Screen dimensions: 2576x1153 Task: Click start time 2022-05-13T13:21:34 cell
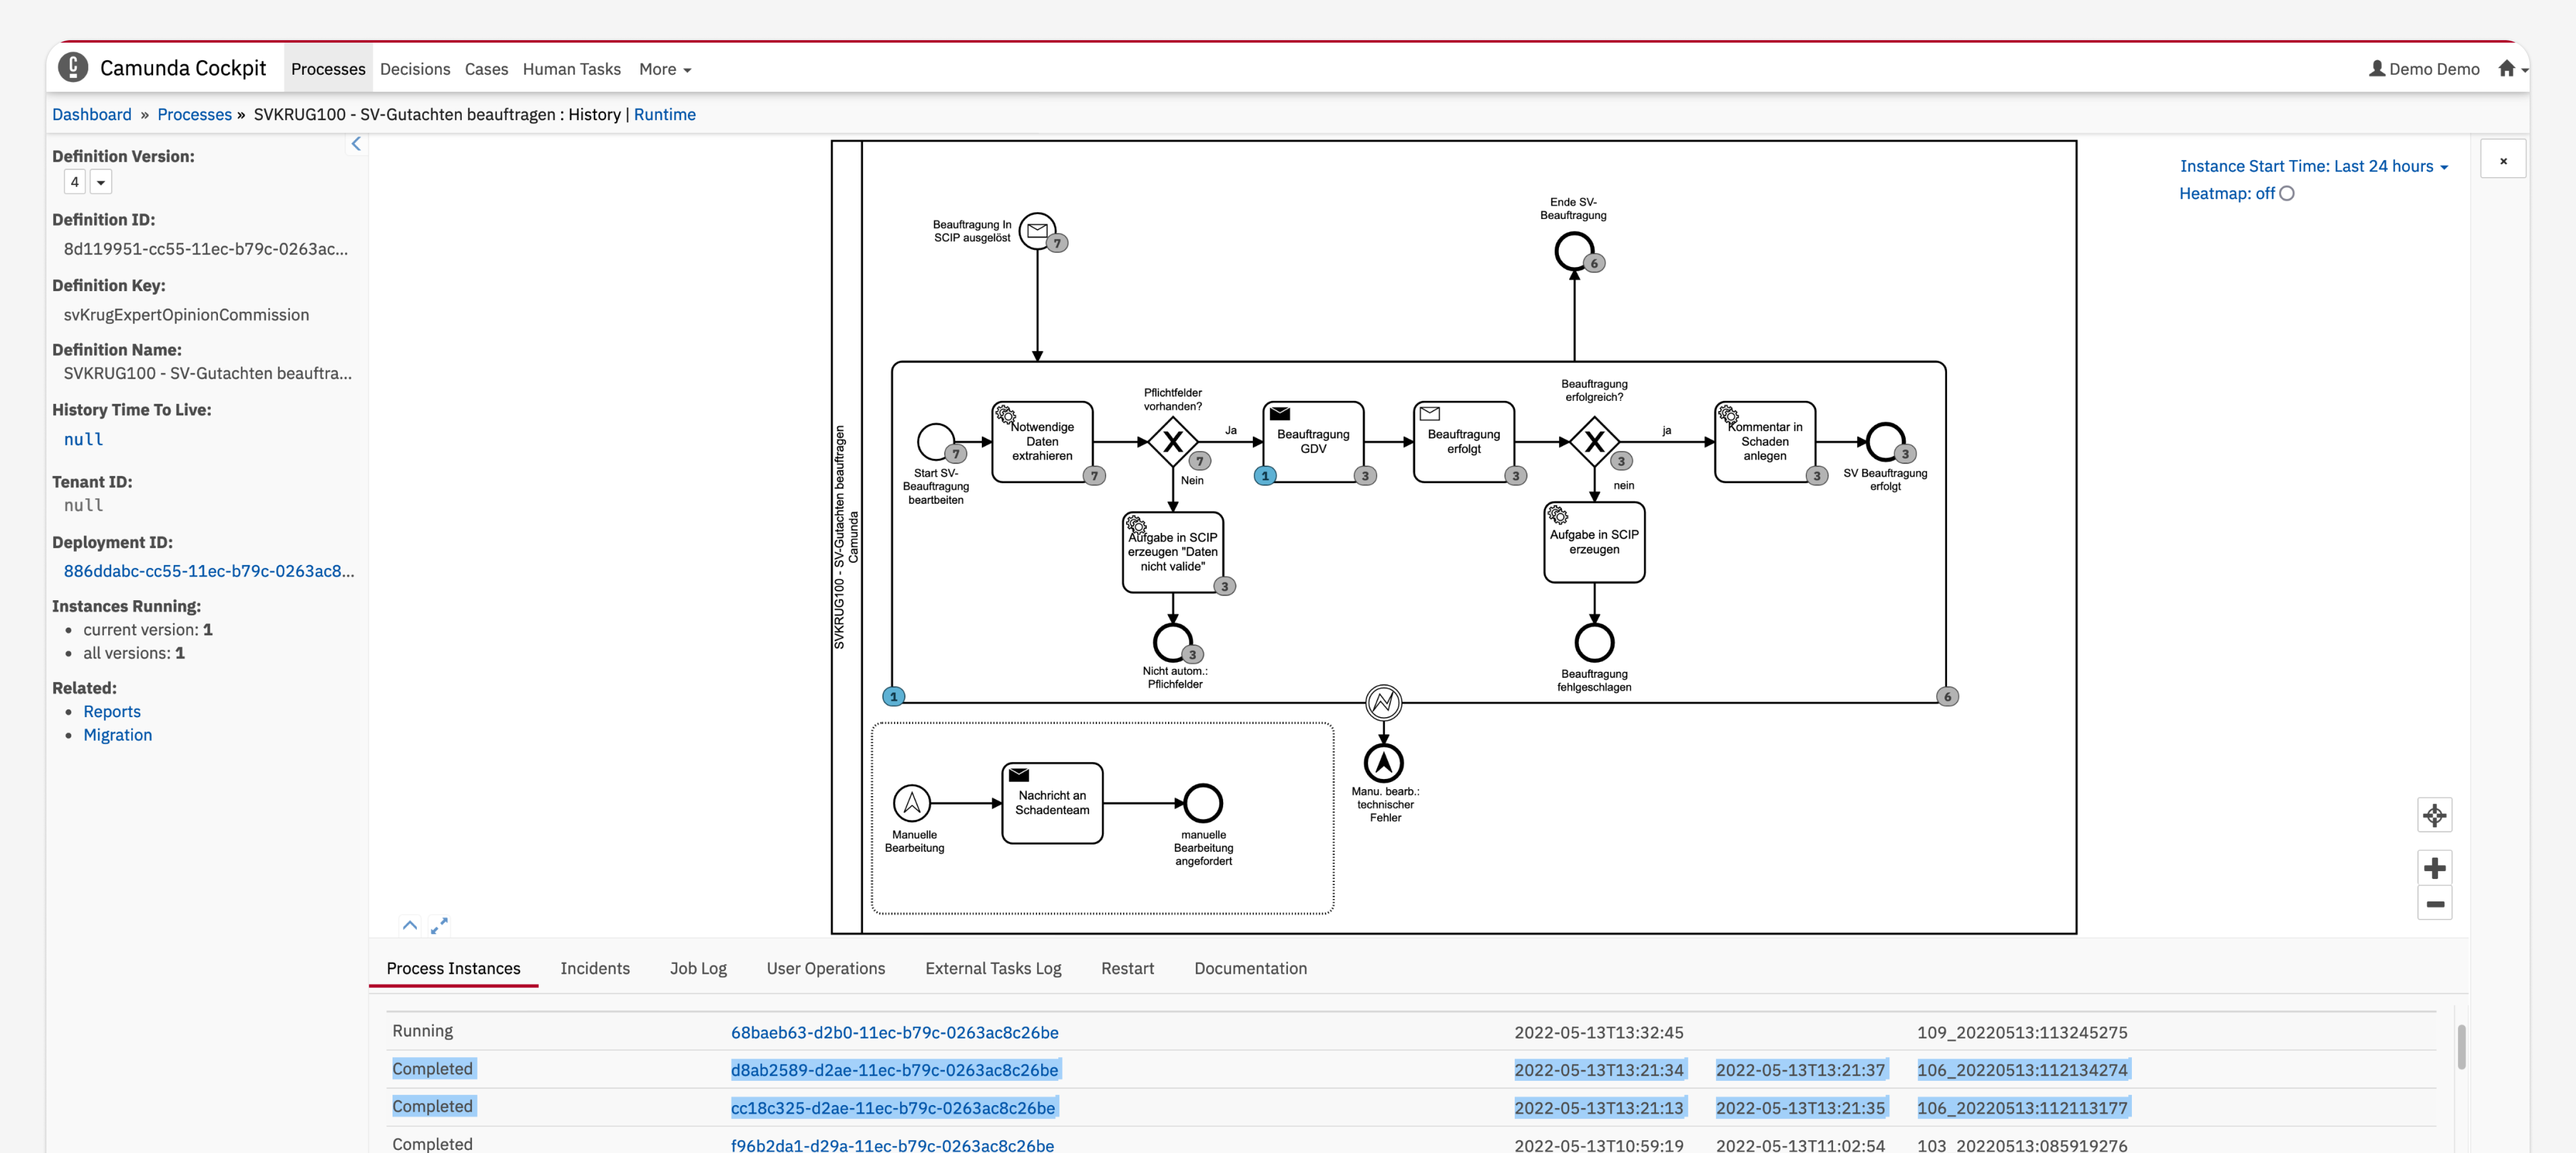(1599, 1070)
